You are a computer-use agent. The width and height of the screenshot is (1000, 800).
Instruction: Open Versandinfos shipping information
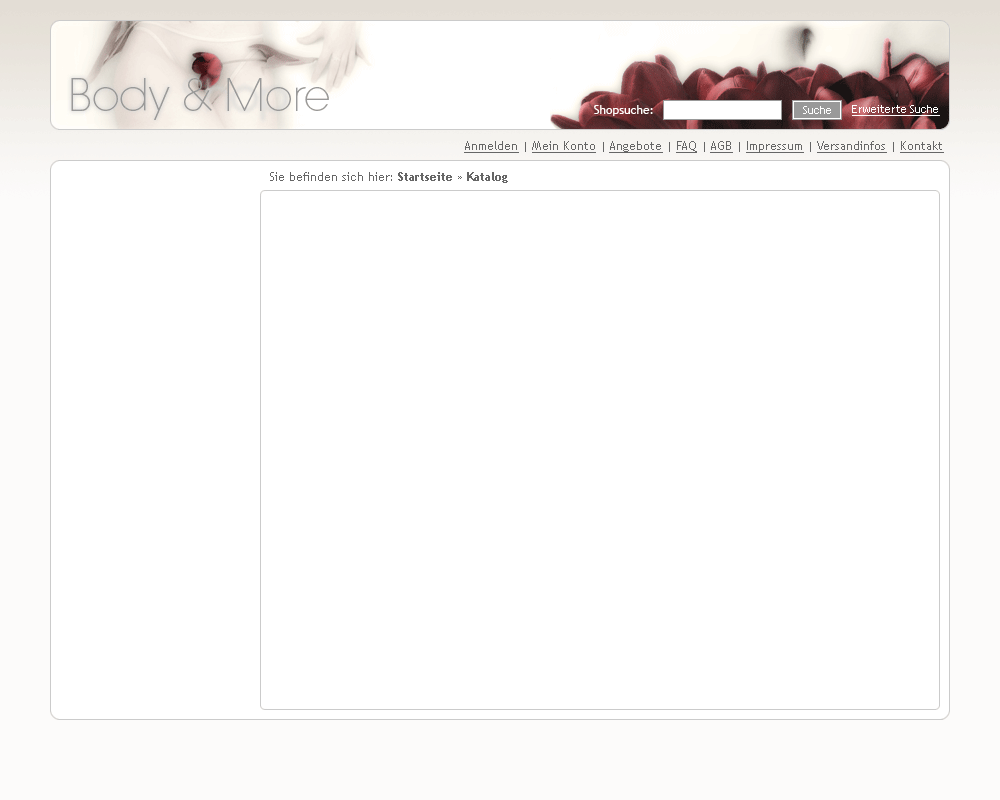851,146
